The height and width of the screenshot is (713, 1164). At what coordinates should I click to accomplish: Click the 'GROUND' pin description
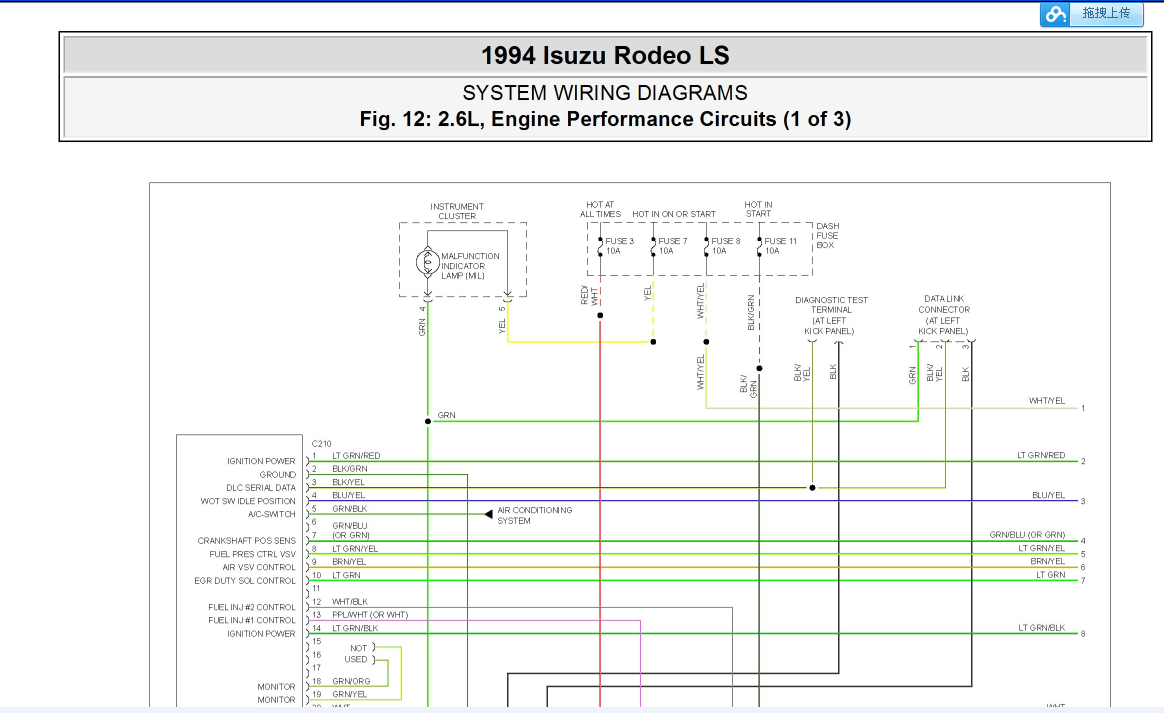[x=278, y=475]
